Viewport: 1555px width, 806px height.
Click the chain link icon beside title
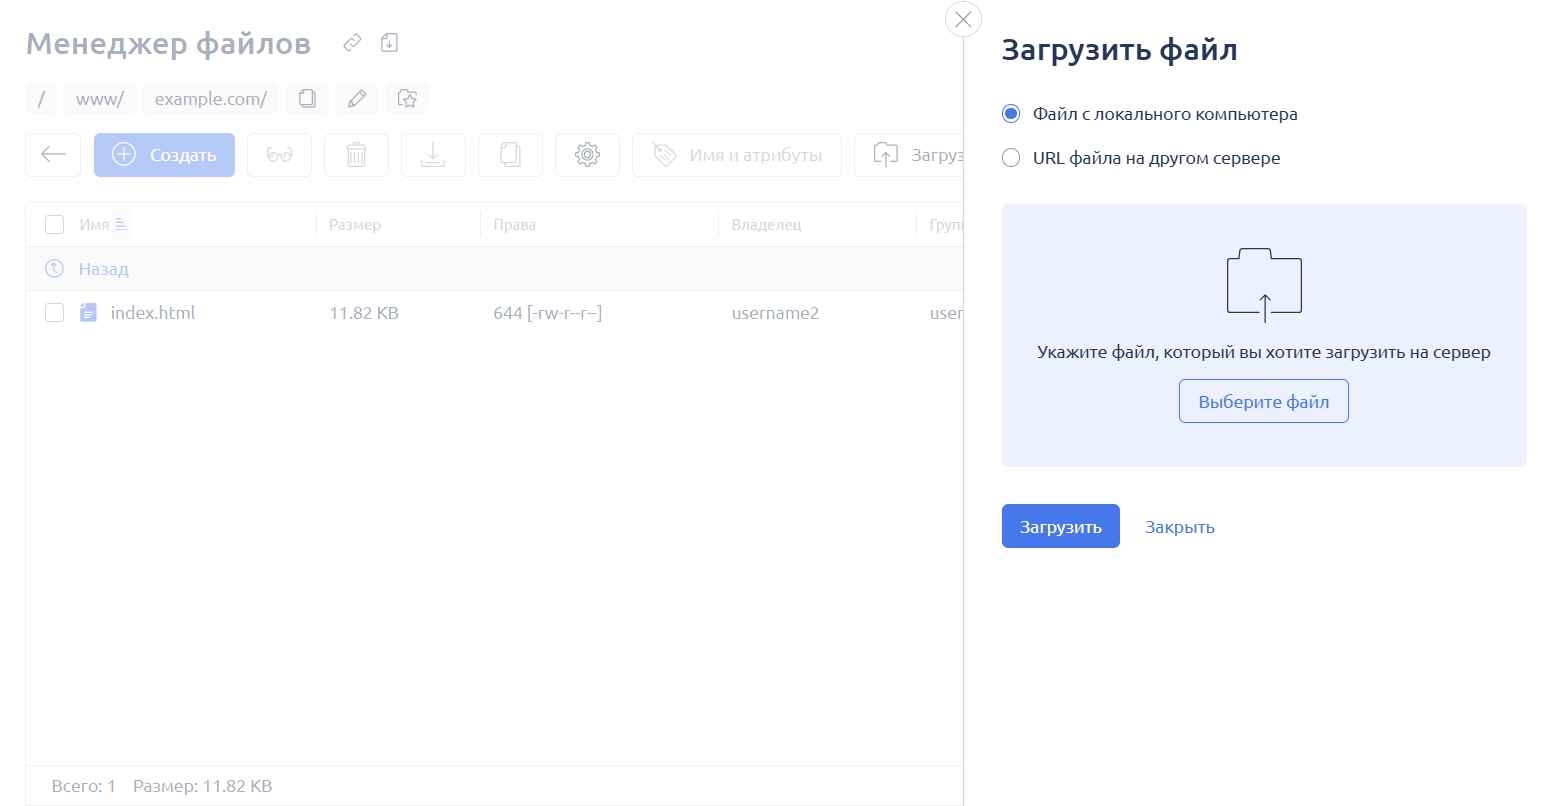(352, 42)
